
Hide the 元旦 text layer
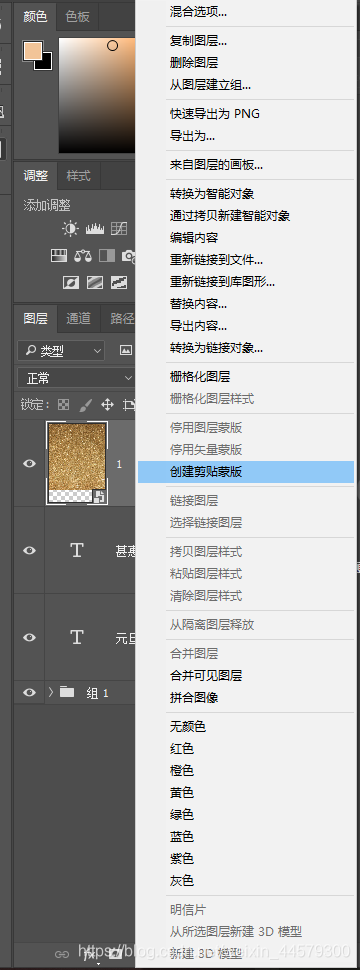(29, 637)
